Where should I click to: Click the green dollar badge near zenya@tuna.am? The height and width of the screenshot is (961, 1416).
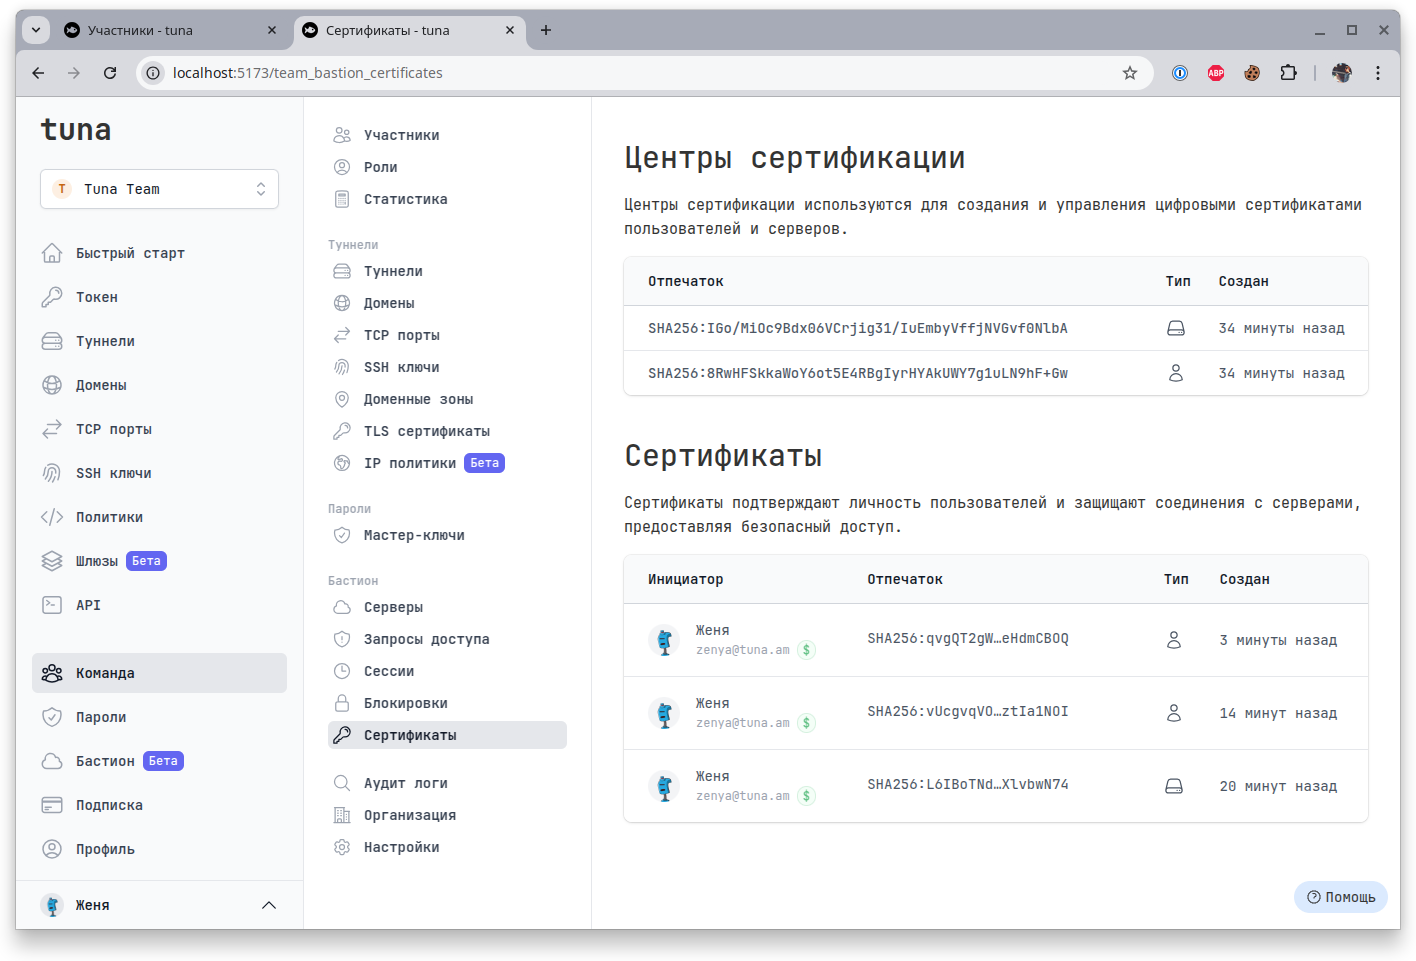(x=806, y=649)
